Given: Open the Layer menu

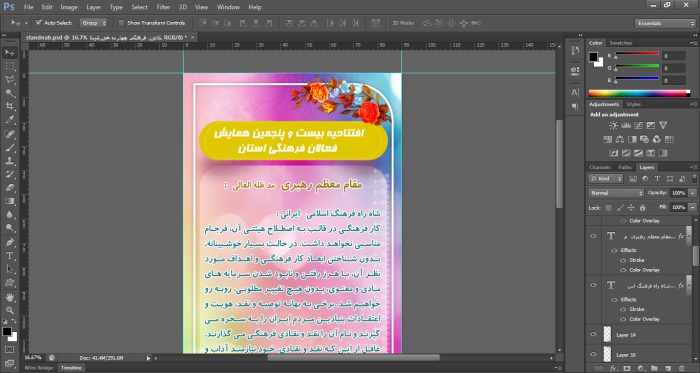Looking at the screenshot, I should [x=94, y=7].
